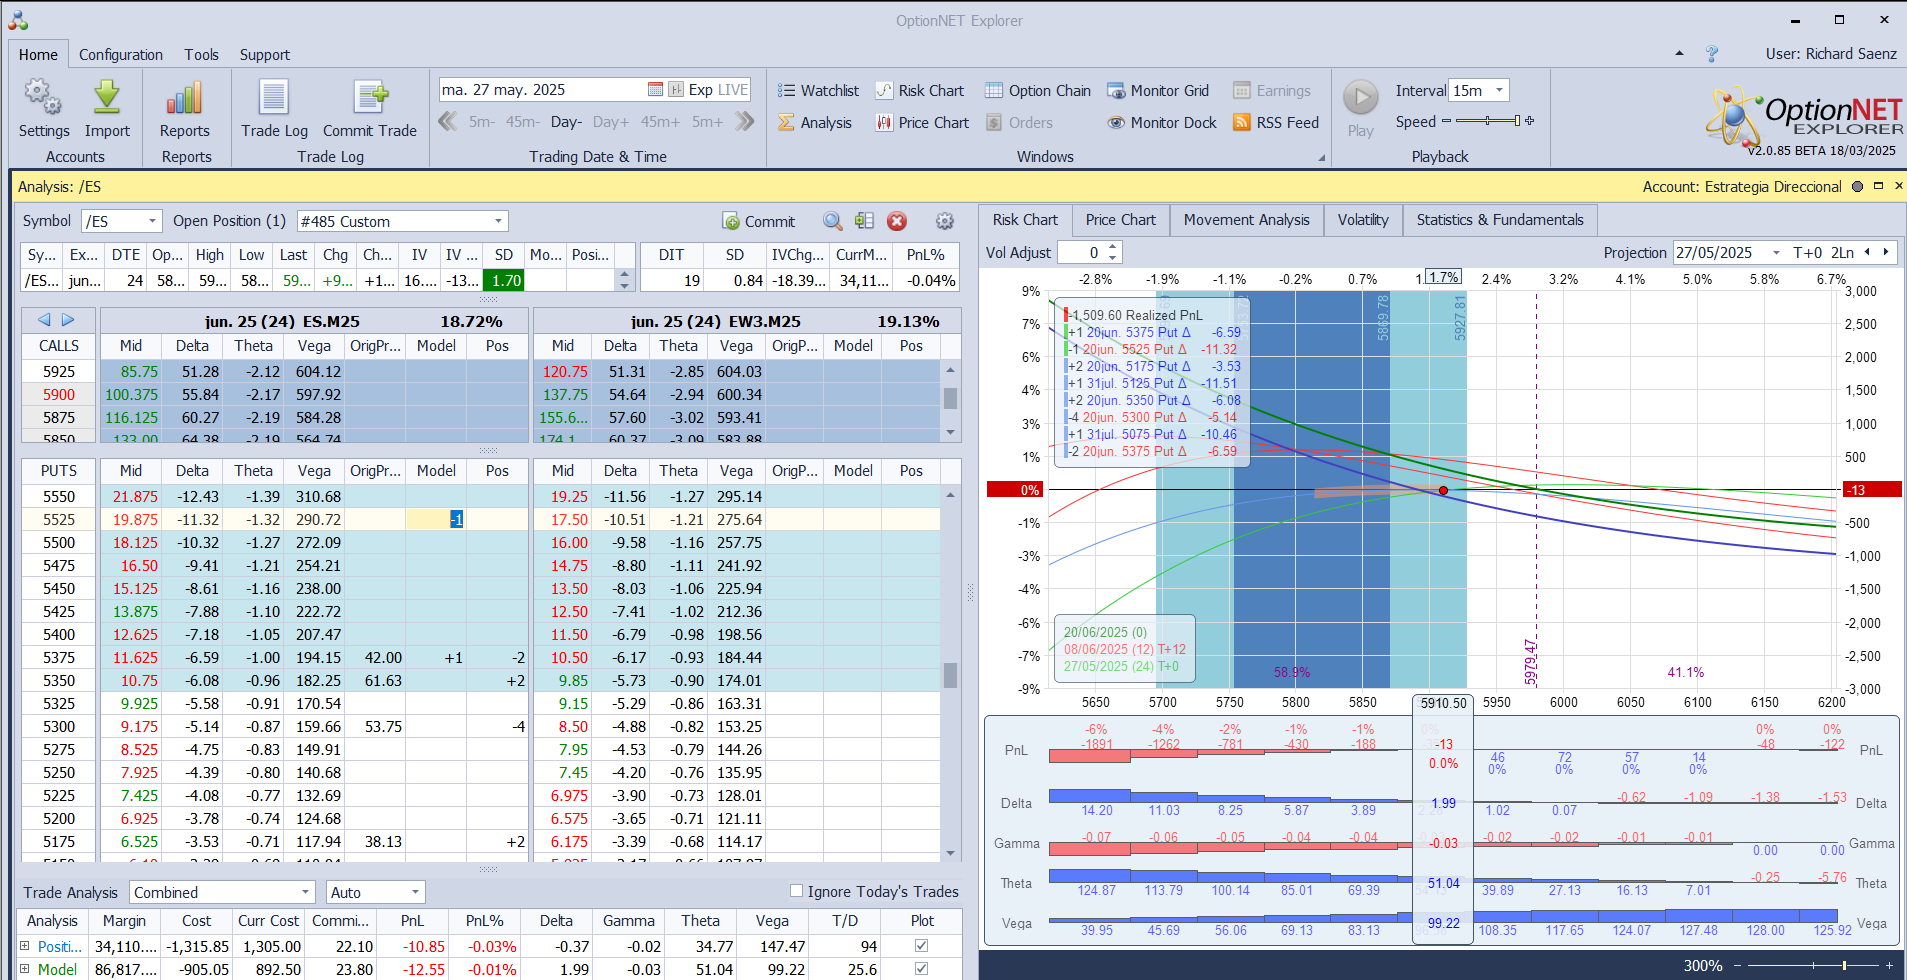Open the Monitor Grid window
Screen dimensions: 1907x980
pos(1158,90)
